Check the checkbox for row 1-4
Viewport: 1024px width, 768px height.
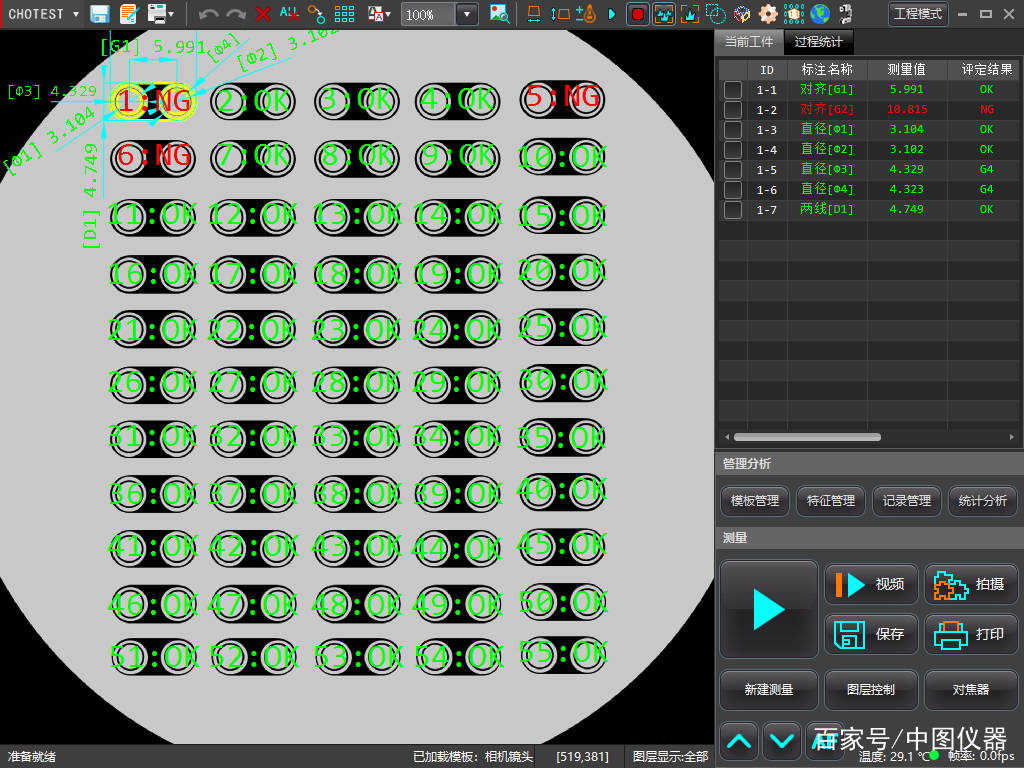pyautogui.click(x=733, y=150)
